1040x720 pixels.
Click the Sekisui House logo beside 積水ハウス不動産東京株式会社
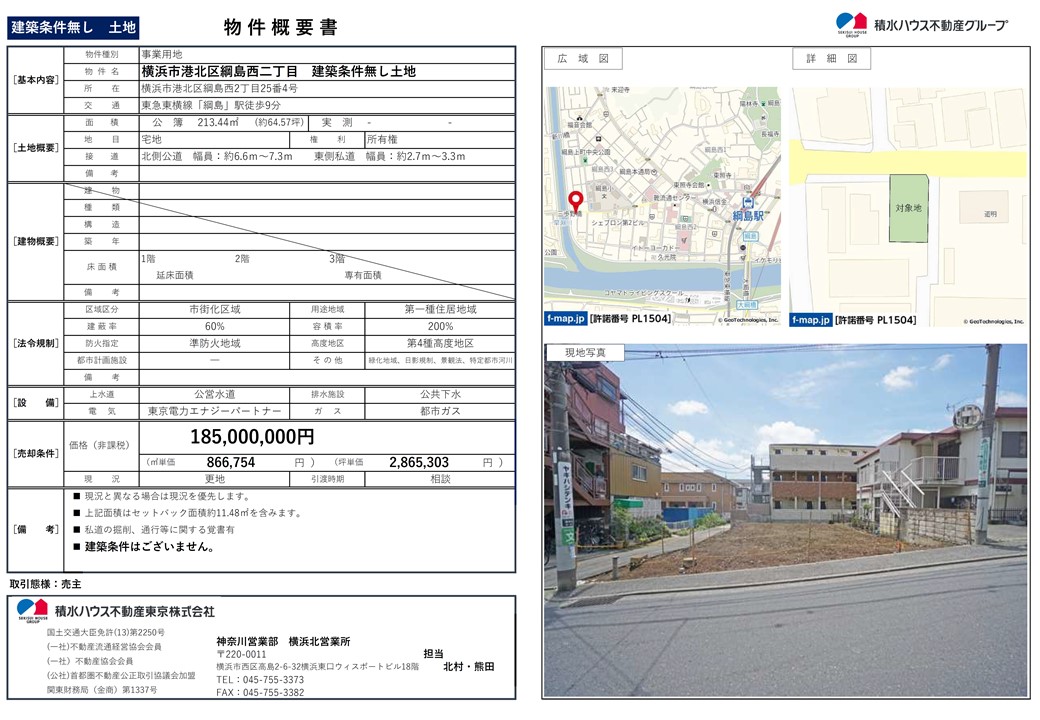(x=32, y=611)
